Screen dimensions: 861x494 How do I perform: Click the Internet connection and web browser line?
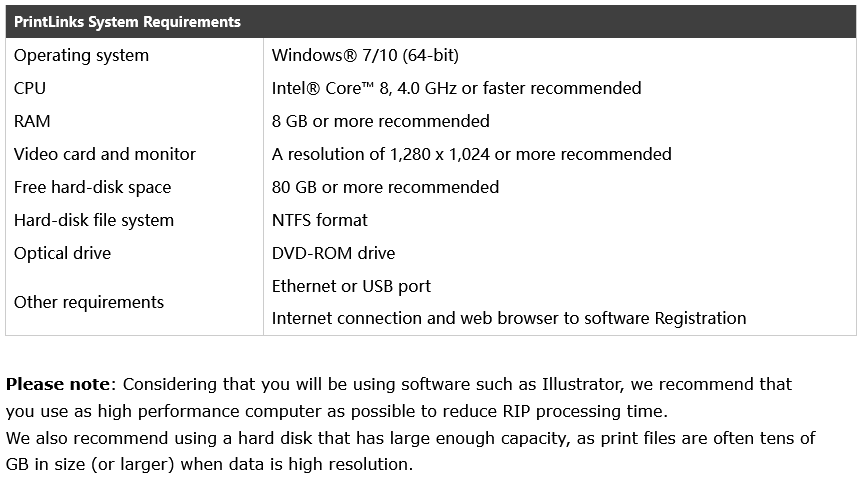[x=509, y=318]
